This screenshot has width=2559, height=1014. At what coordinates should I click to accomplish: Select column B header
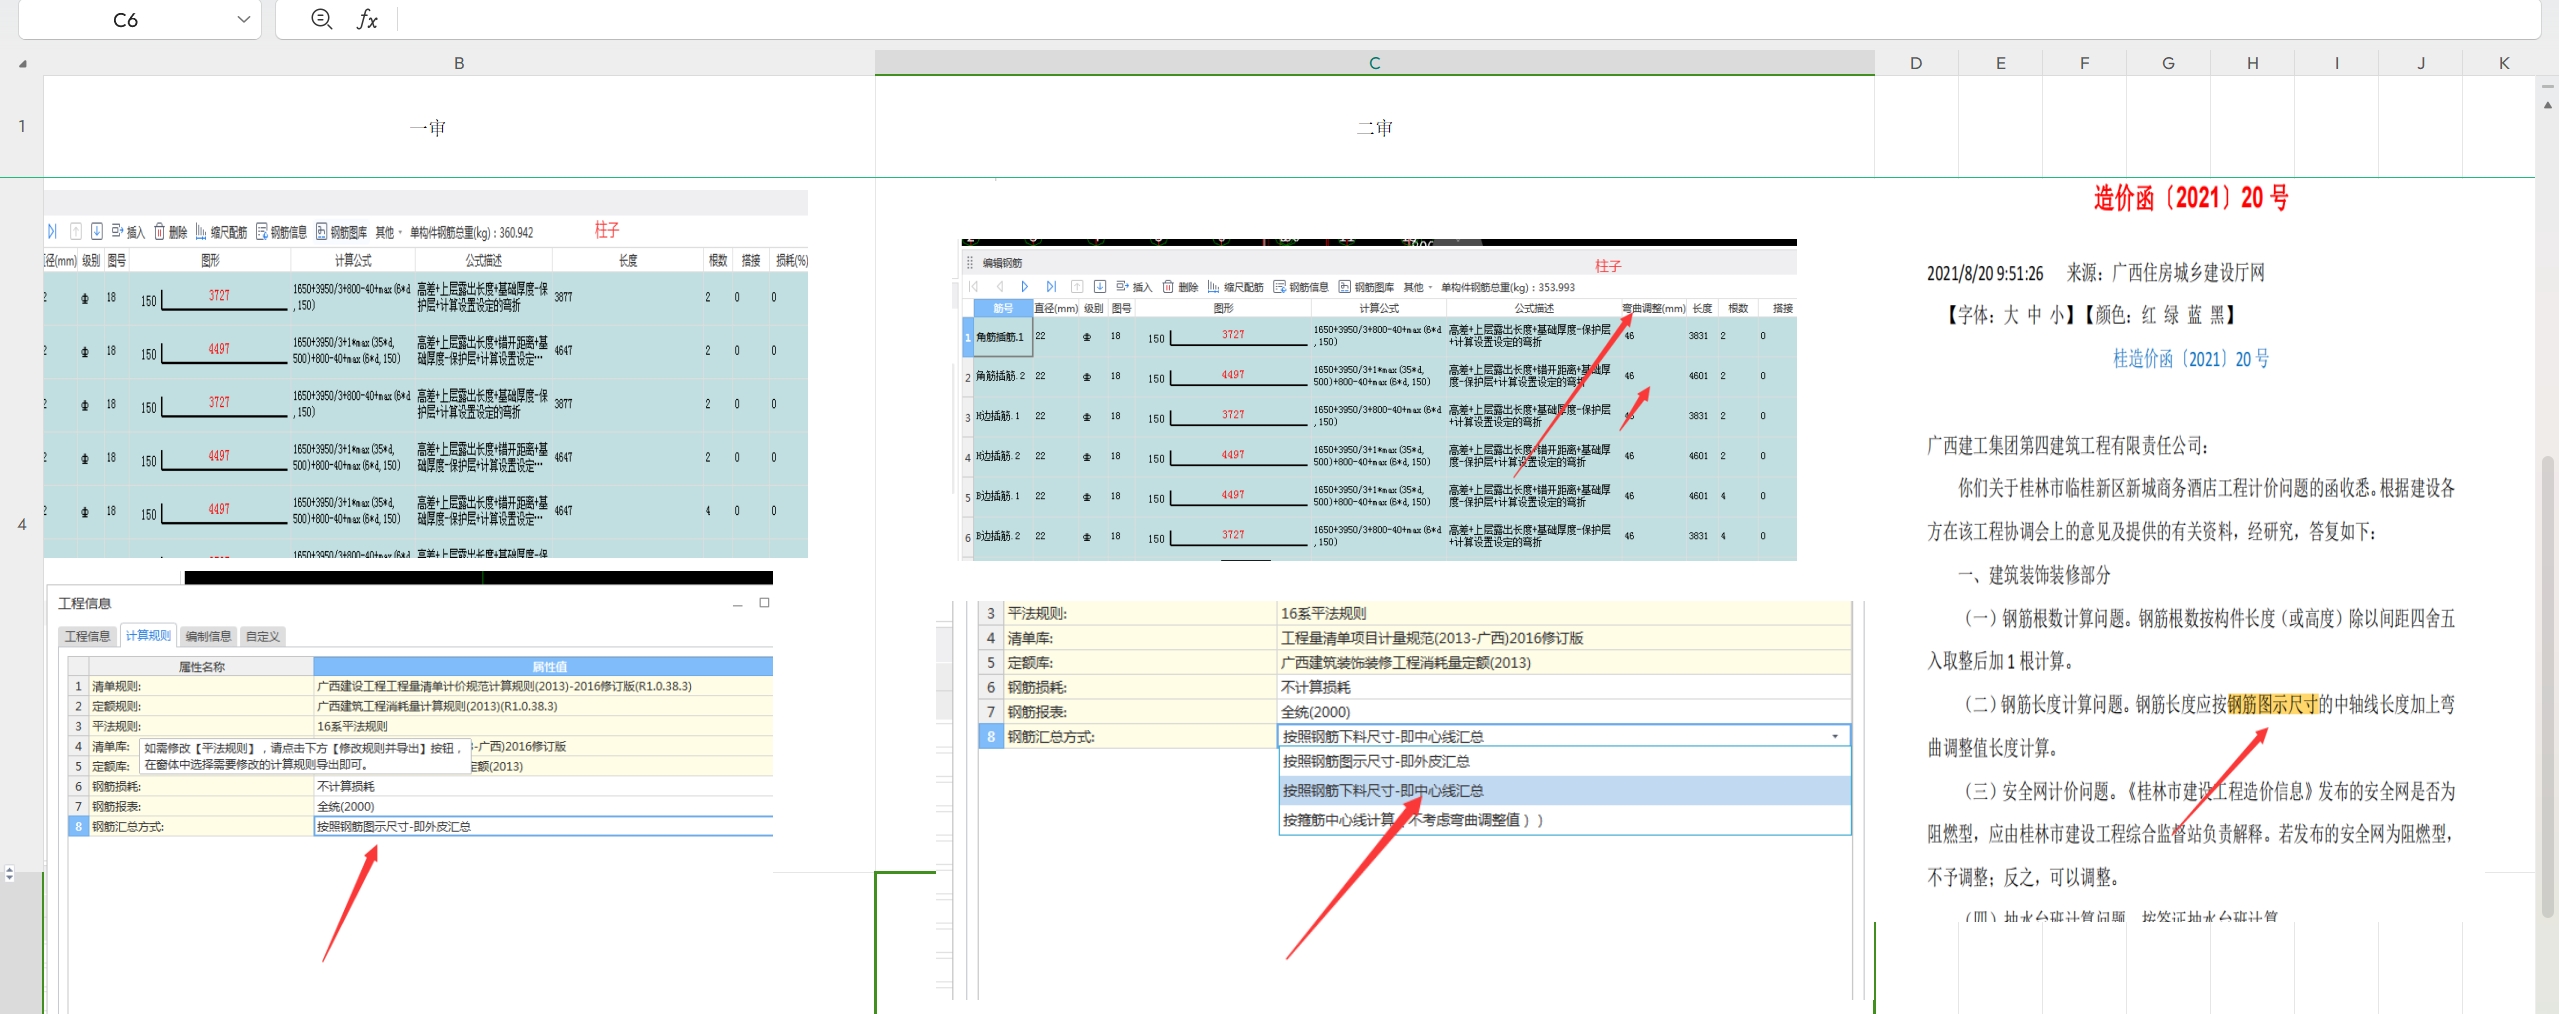(459, 63)
